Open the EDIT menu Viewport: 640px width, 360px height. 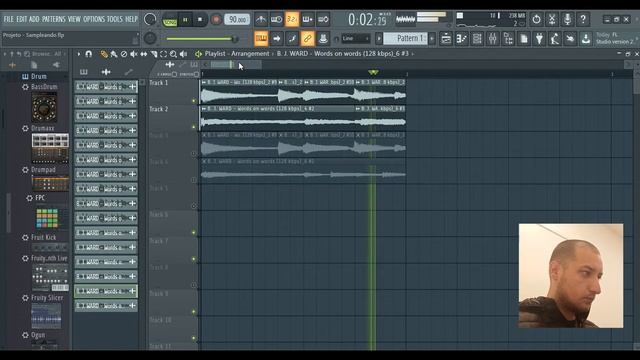(x=21, y=19)
